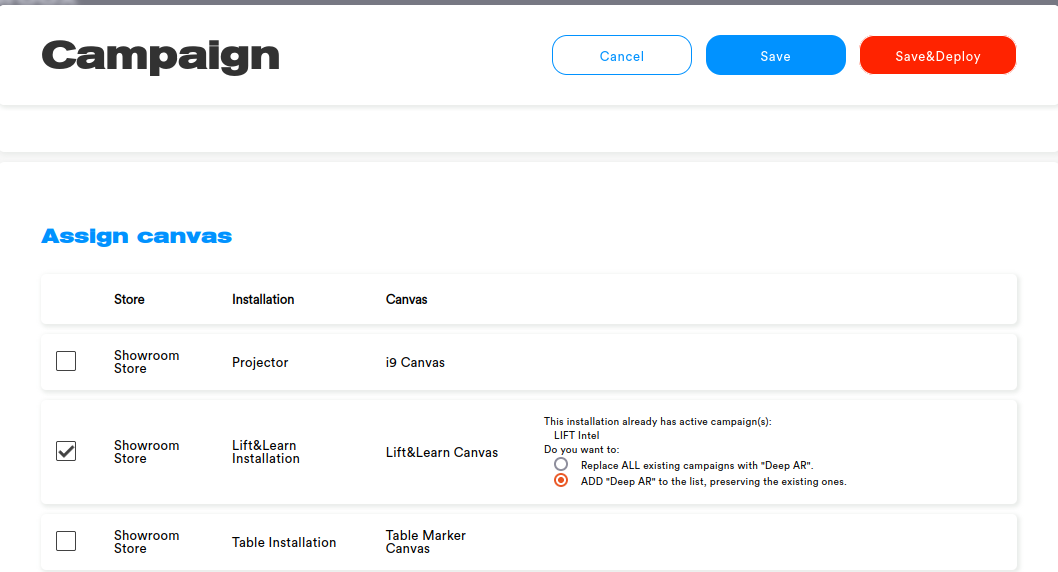1058x572 pixels.
Task: Click the red Save&Deploy button
Action: pyautogui.click(x=937, y=55)
